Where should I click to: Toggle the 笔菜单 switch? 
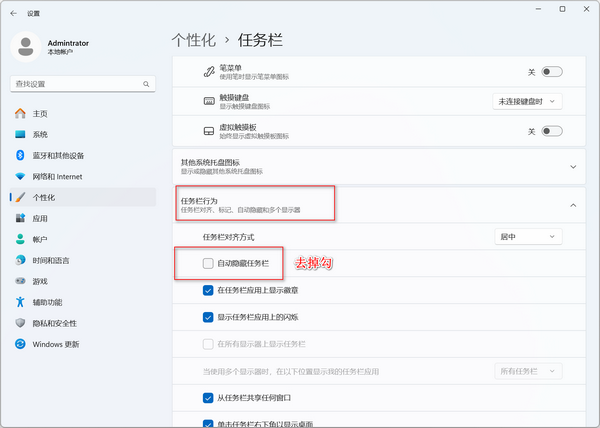tap(552, 72)
